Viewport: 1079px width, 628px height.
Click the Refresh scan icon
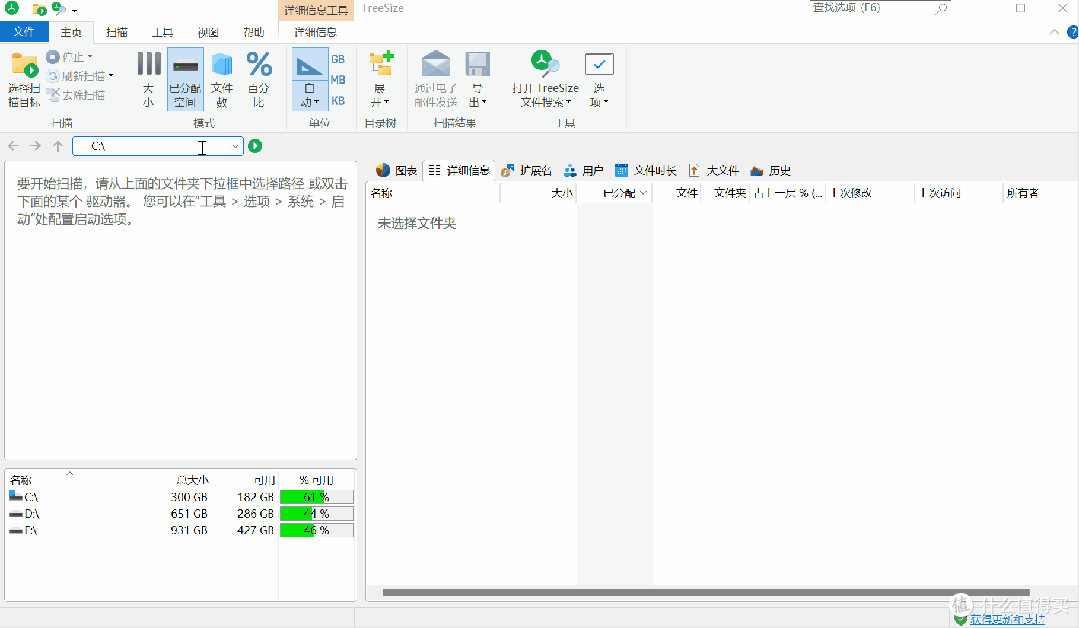point(53,76)
